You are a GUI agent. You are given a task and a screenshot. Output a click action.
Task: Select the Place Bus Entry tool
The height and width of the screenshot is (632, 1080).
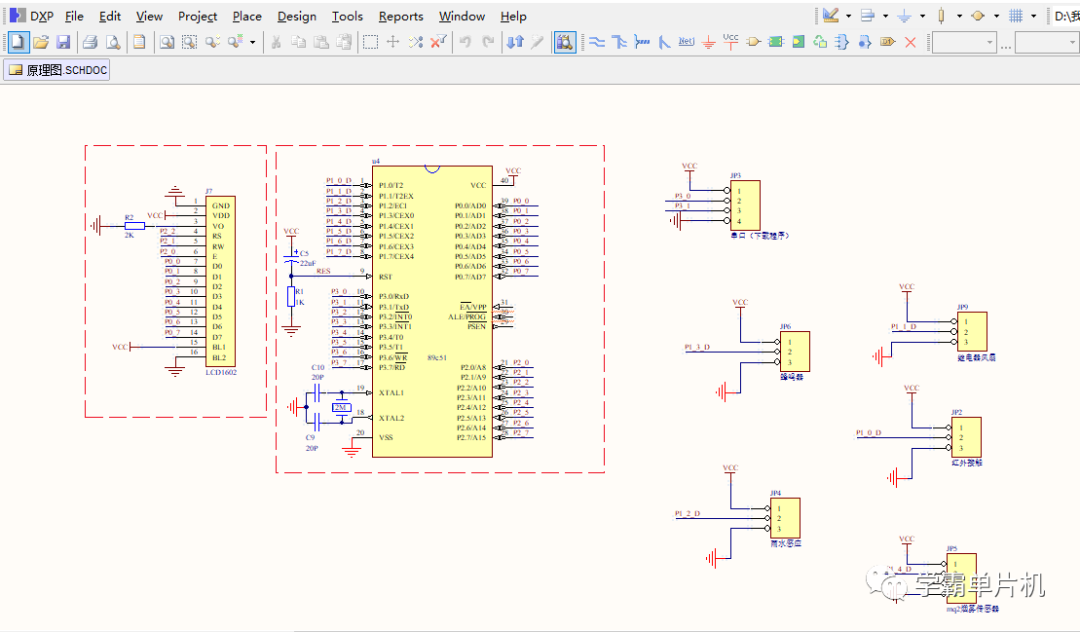coord(664,42)
